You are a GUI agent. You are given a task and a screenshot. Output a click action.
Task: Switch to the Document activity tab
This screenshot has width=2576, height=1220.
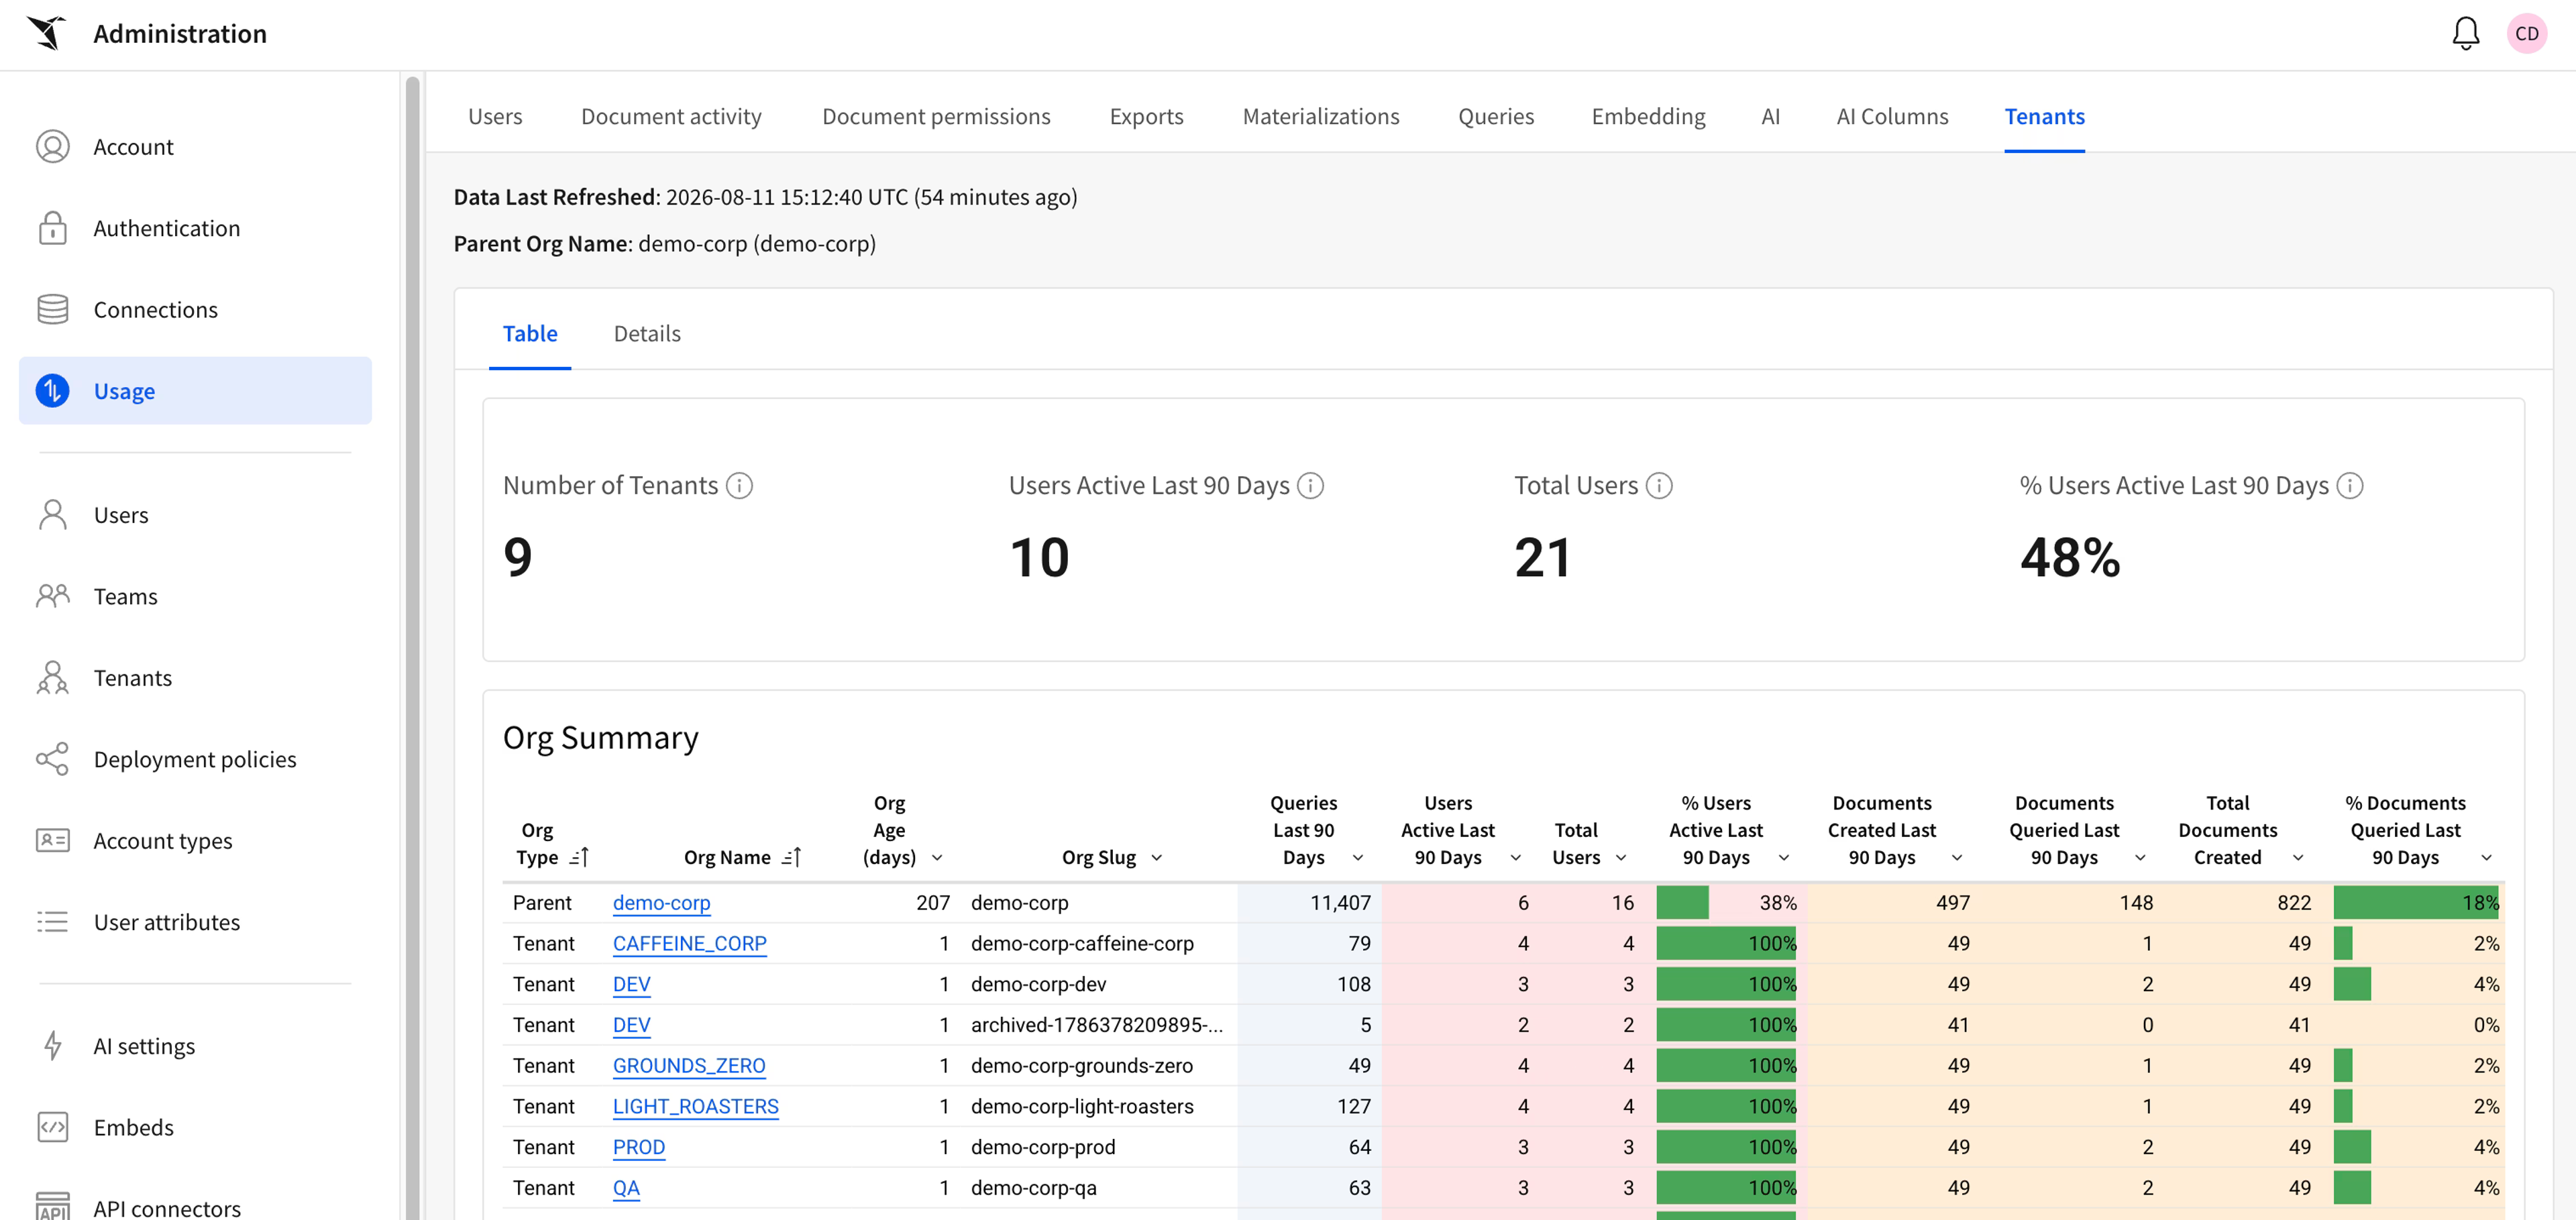click(x=671, y=117)
